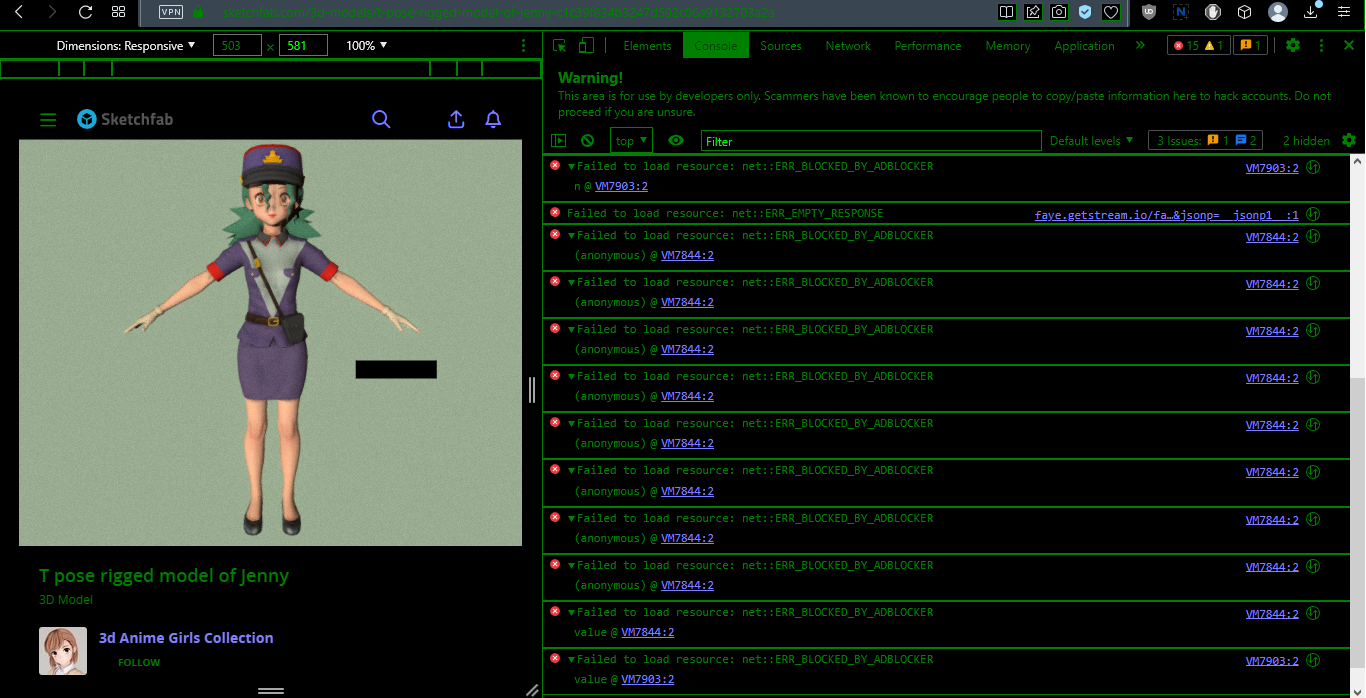Open the Default levels dropdown
The width and height of the screenshot is (1366, 698).
click(1091, 141)
